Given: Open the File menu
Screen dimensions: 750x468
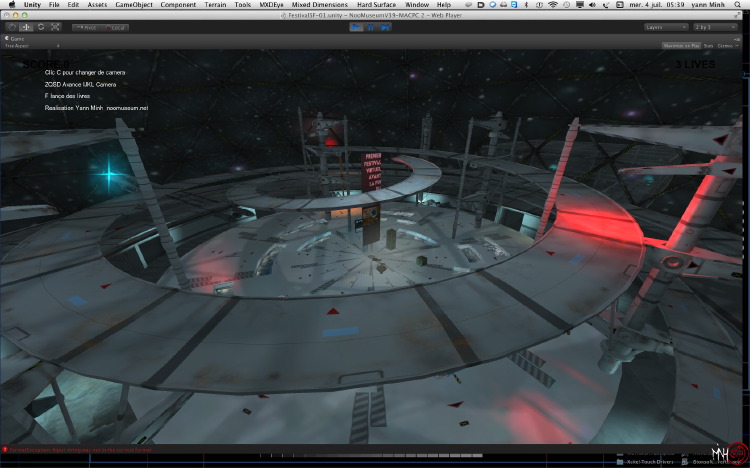Looking at the screenshot, I should (54, 4).
